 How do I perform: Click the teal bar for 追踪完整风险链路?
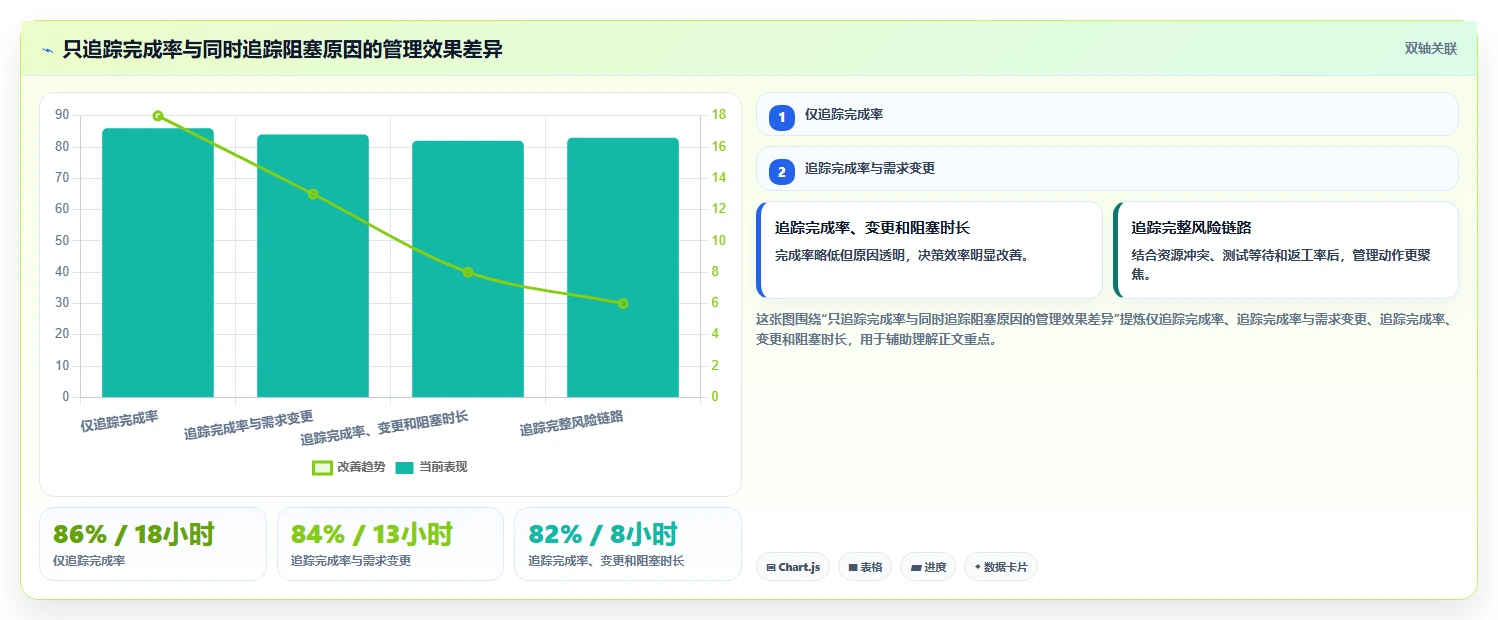[623, 267]
